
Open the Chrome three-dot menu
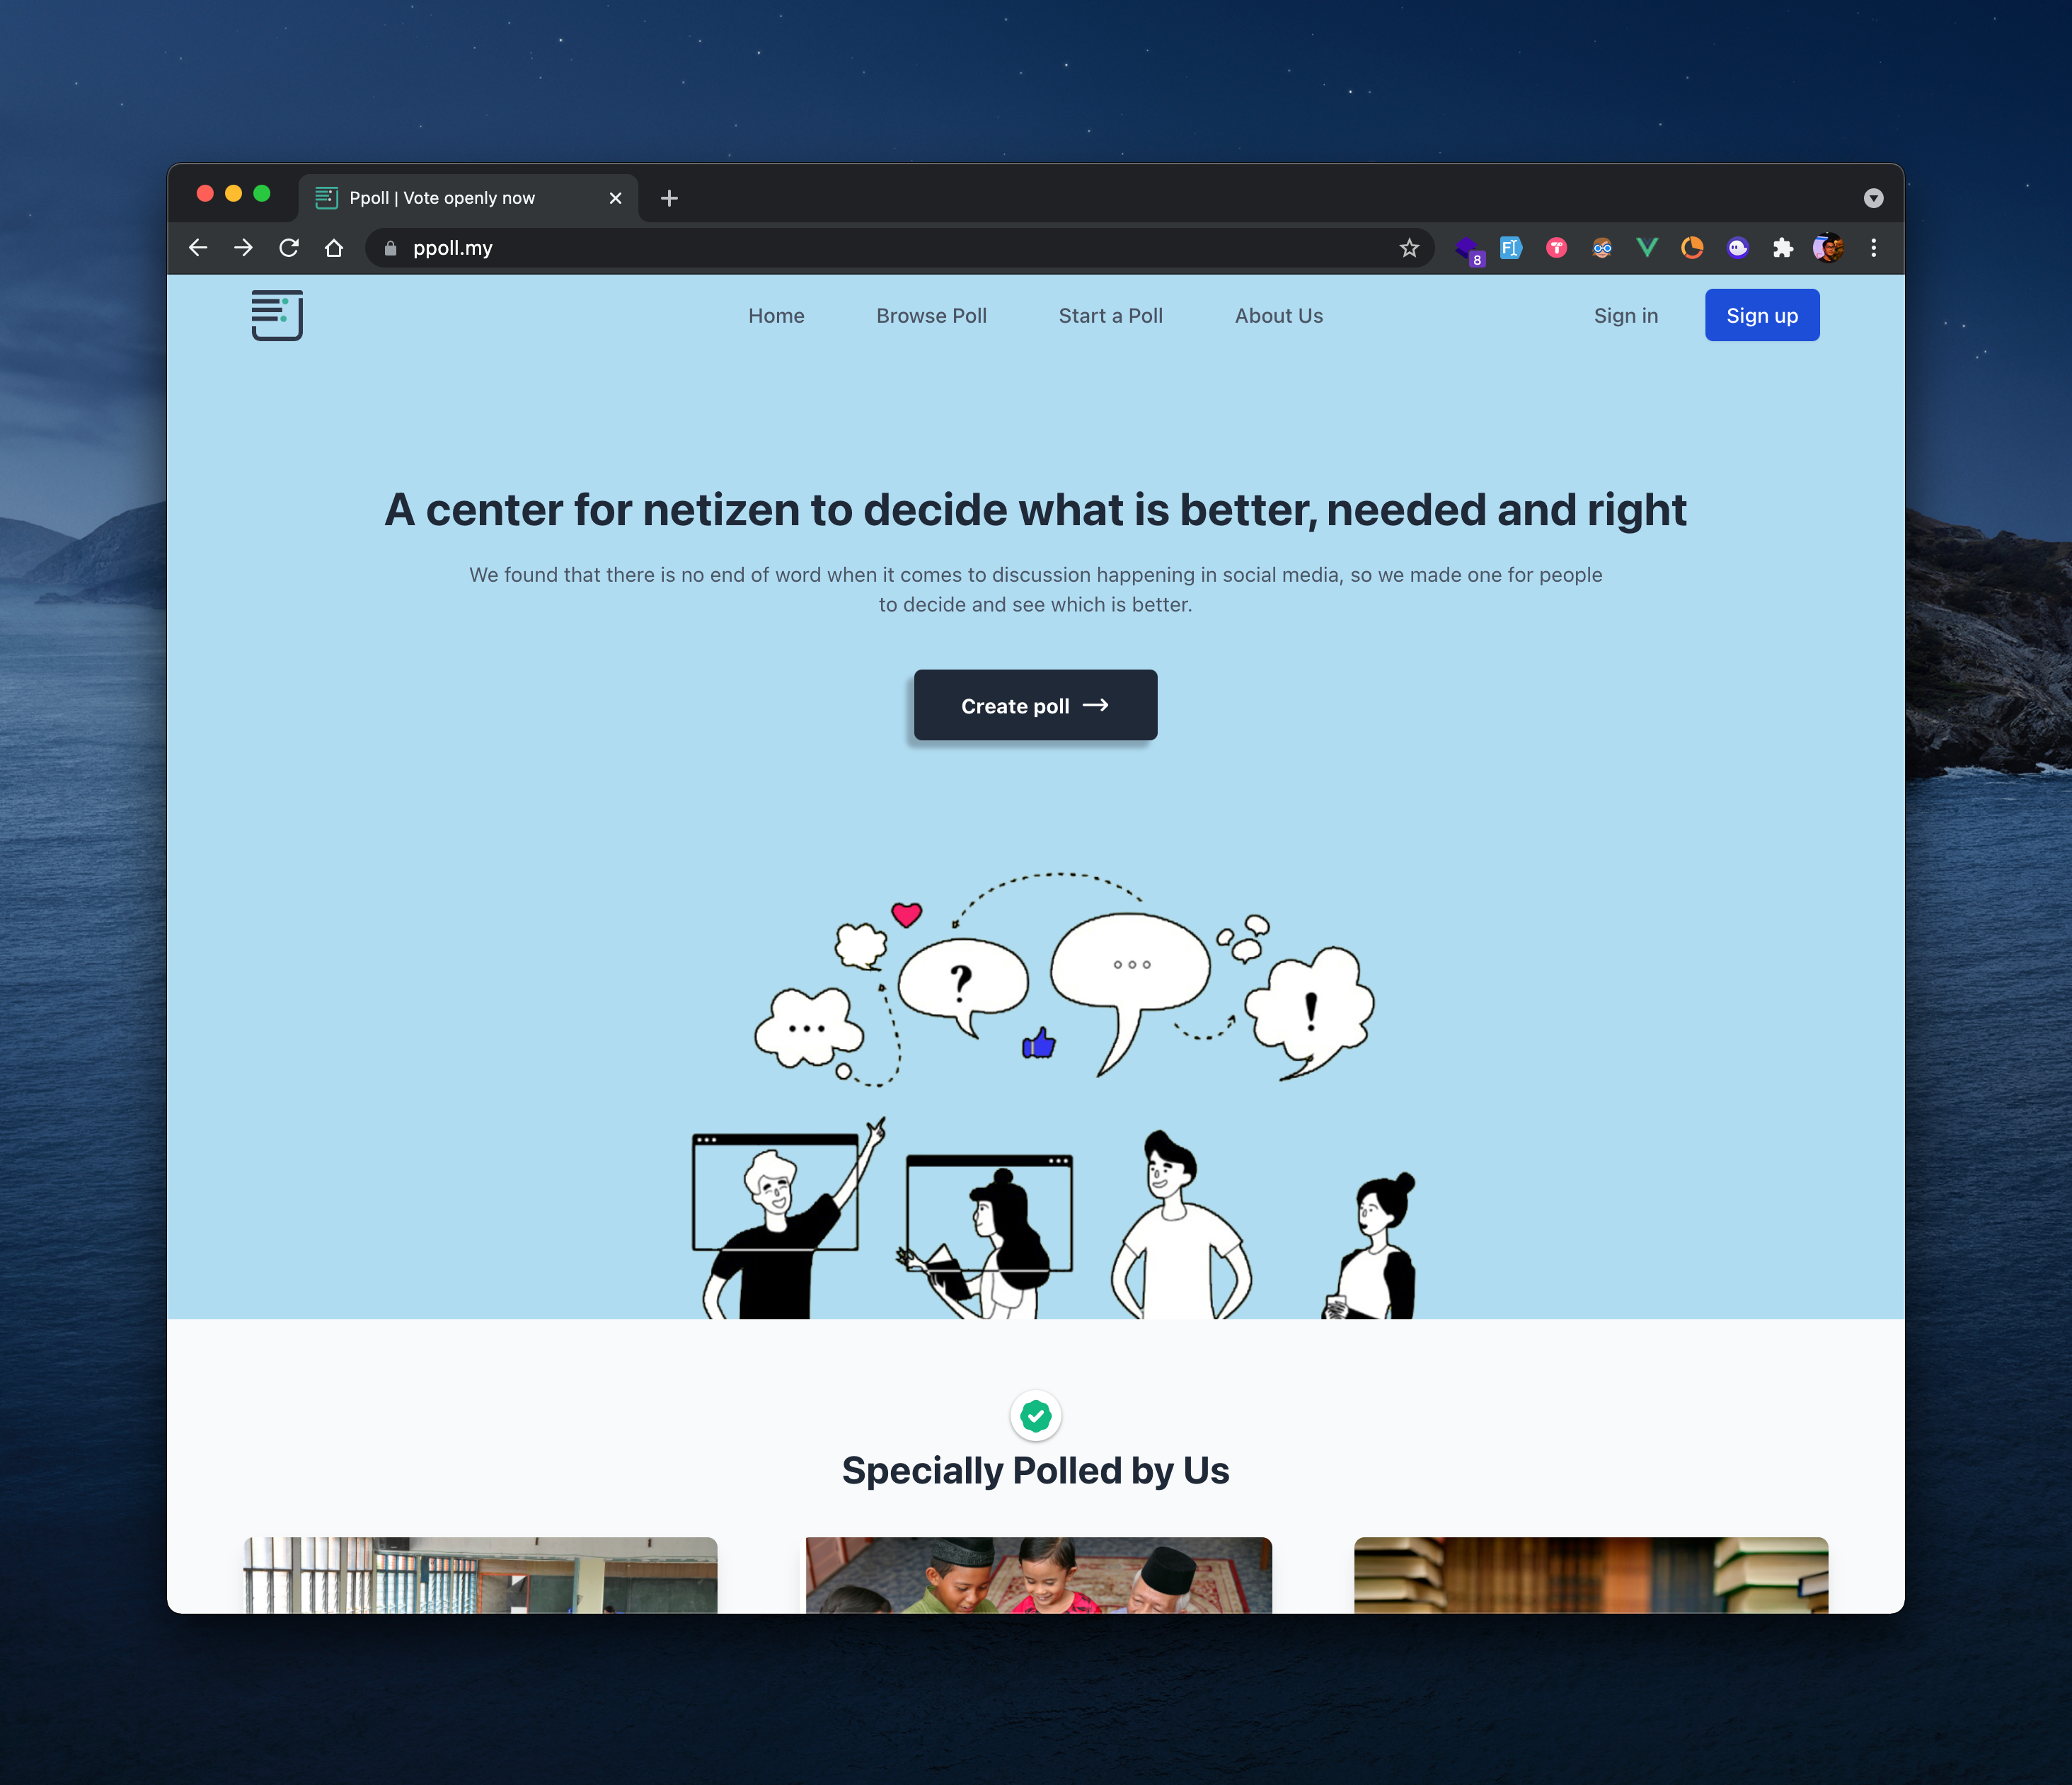click(1873, 248)
